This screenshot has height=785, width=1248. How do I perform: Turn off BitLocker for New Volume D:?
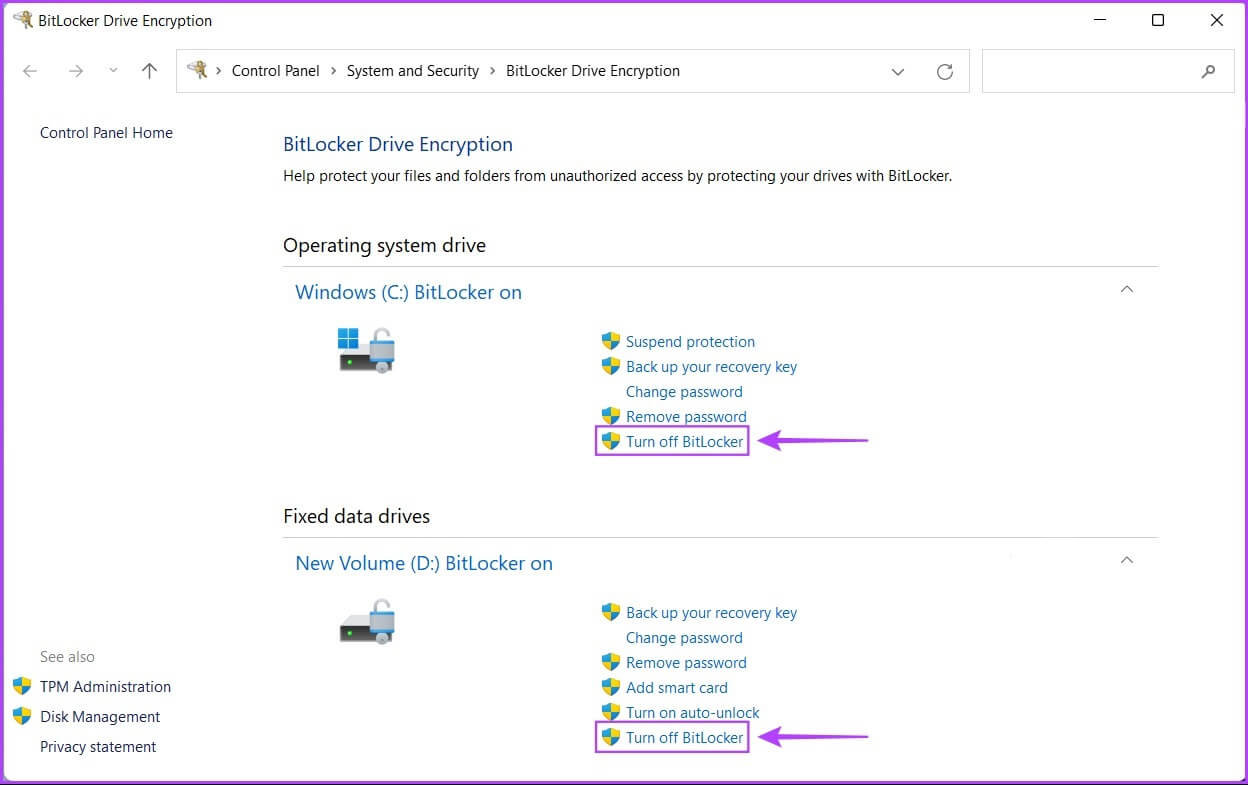pos(685,738)
